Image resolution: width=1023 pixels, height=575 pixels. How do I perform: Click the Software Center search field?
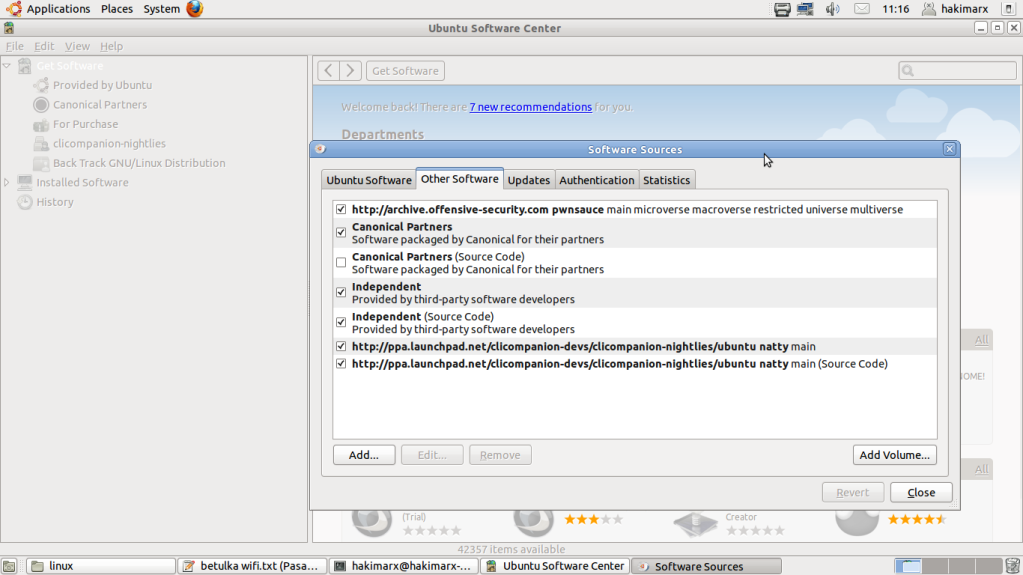coord(957,70)
